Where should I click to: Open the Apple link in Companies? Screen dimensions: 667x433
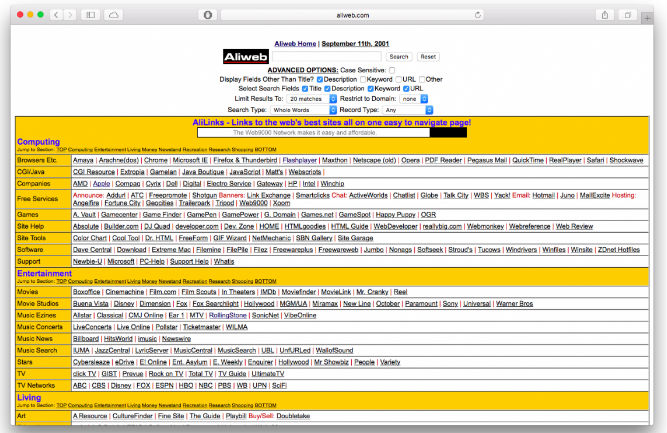tap(101, 184)
